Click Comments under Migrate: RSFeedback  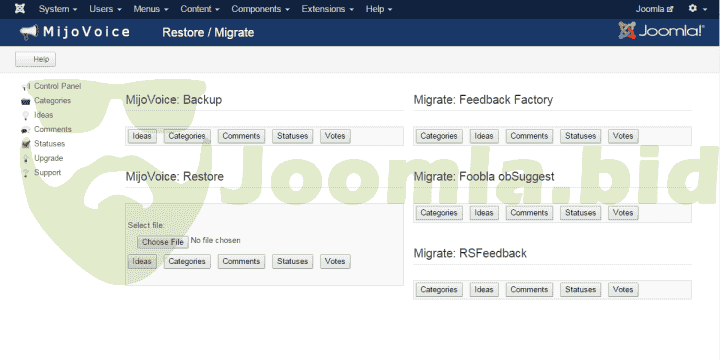click(x=529, y=290)
